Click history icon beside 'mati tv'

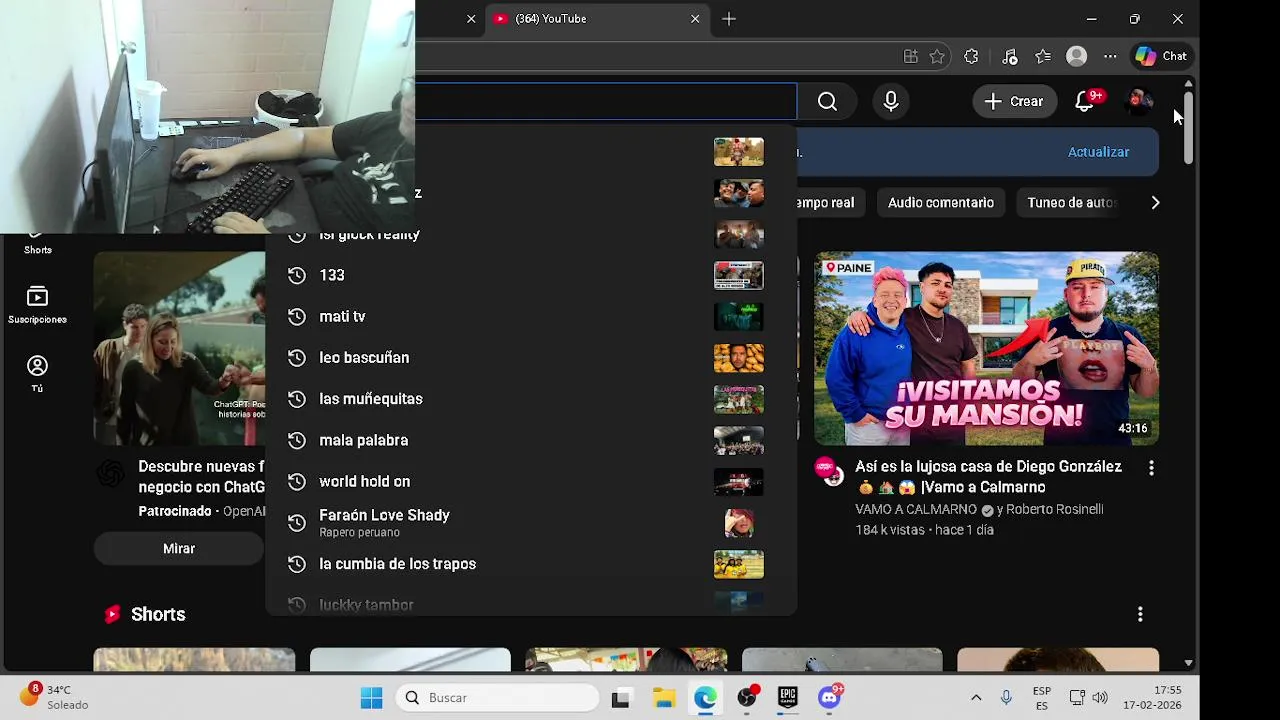[x=296, y=316]
